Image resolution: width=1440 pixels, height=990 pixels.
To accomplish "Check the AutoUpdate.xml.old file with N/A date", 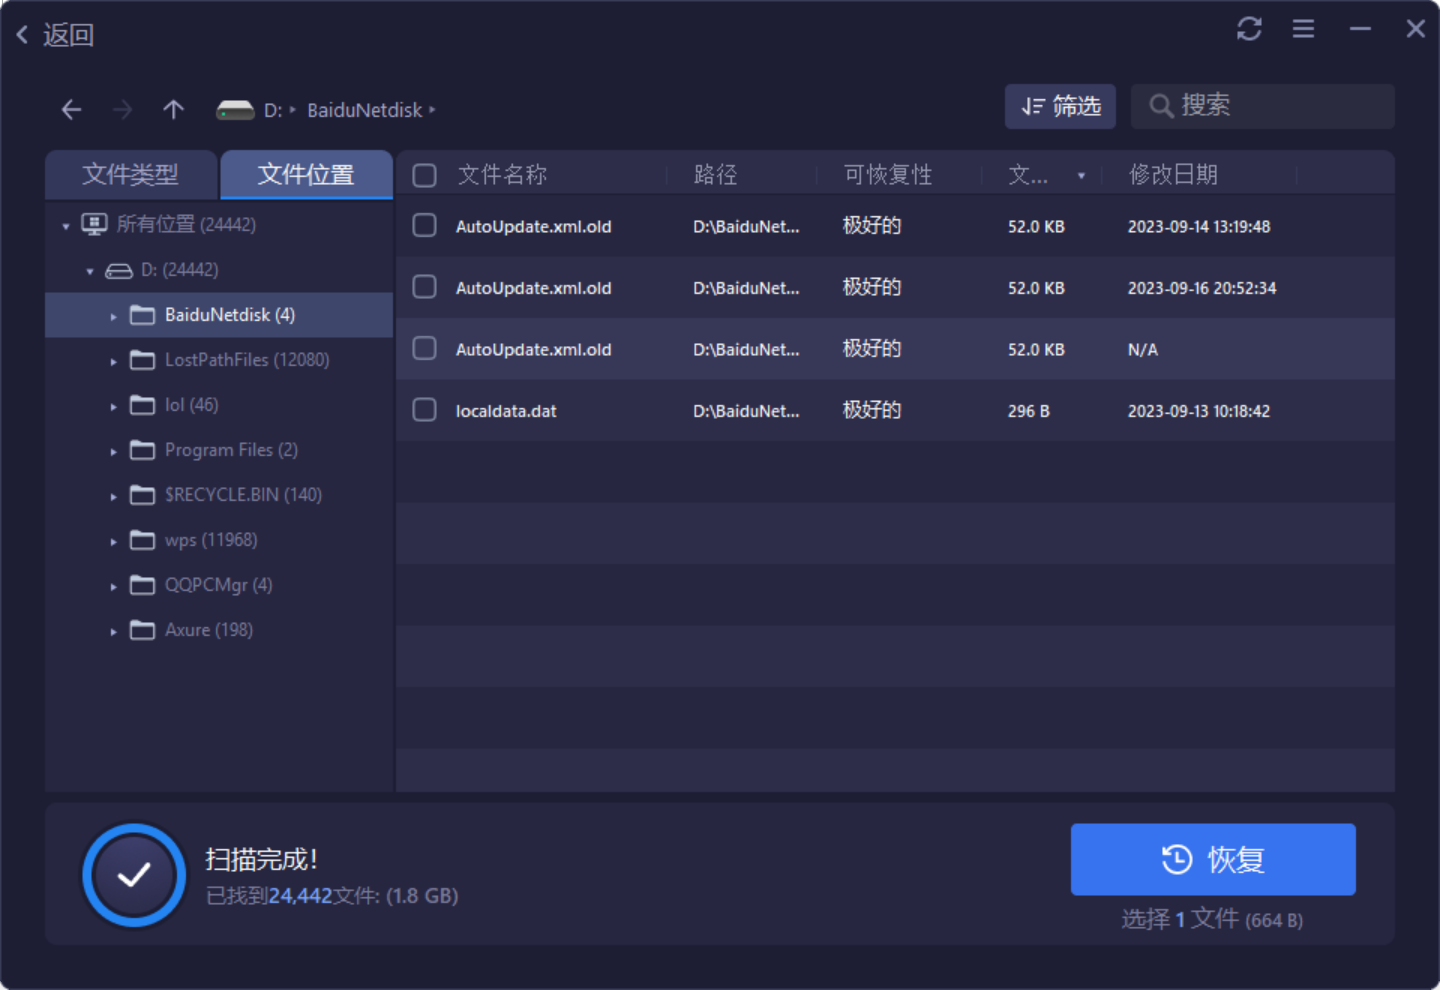I will tap(425, 349).
